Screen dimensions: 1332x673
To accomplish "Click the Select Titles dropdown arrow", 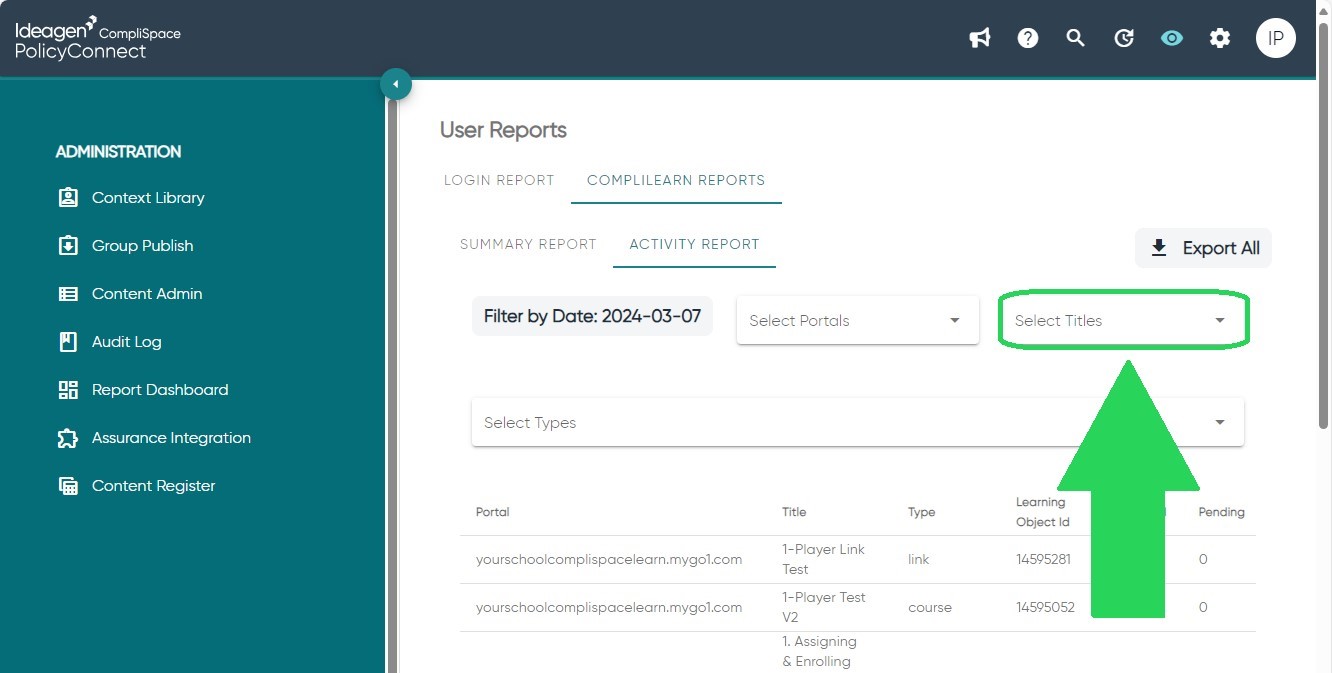I will point(1220,321).
